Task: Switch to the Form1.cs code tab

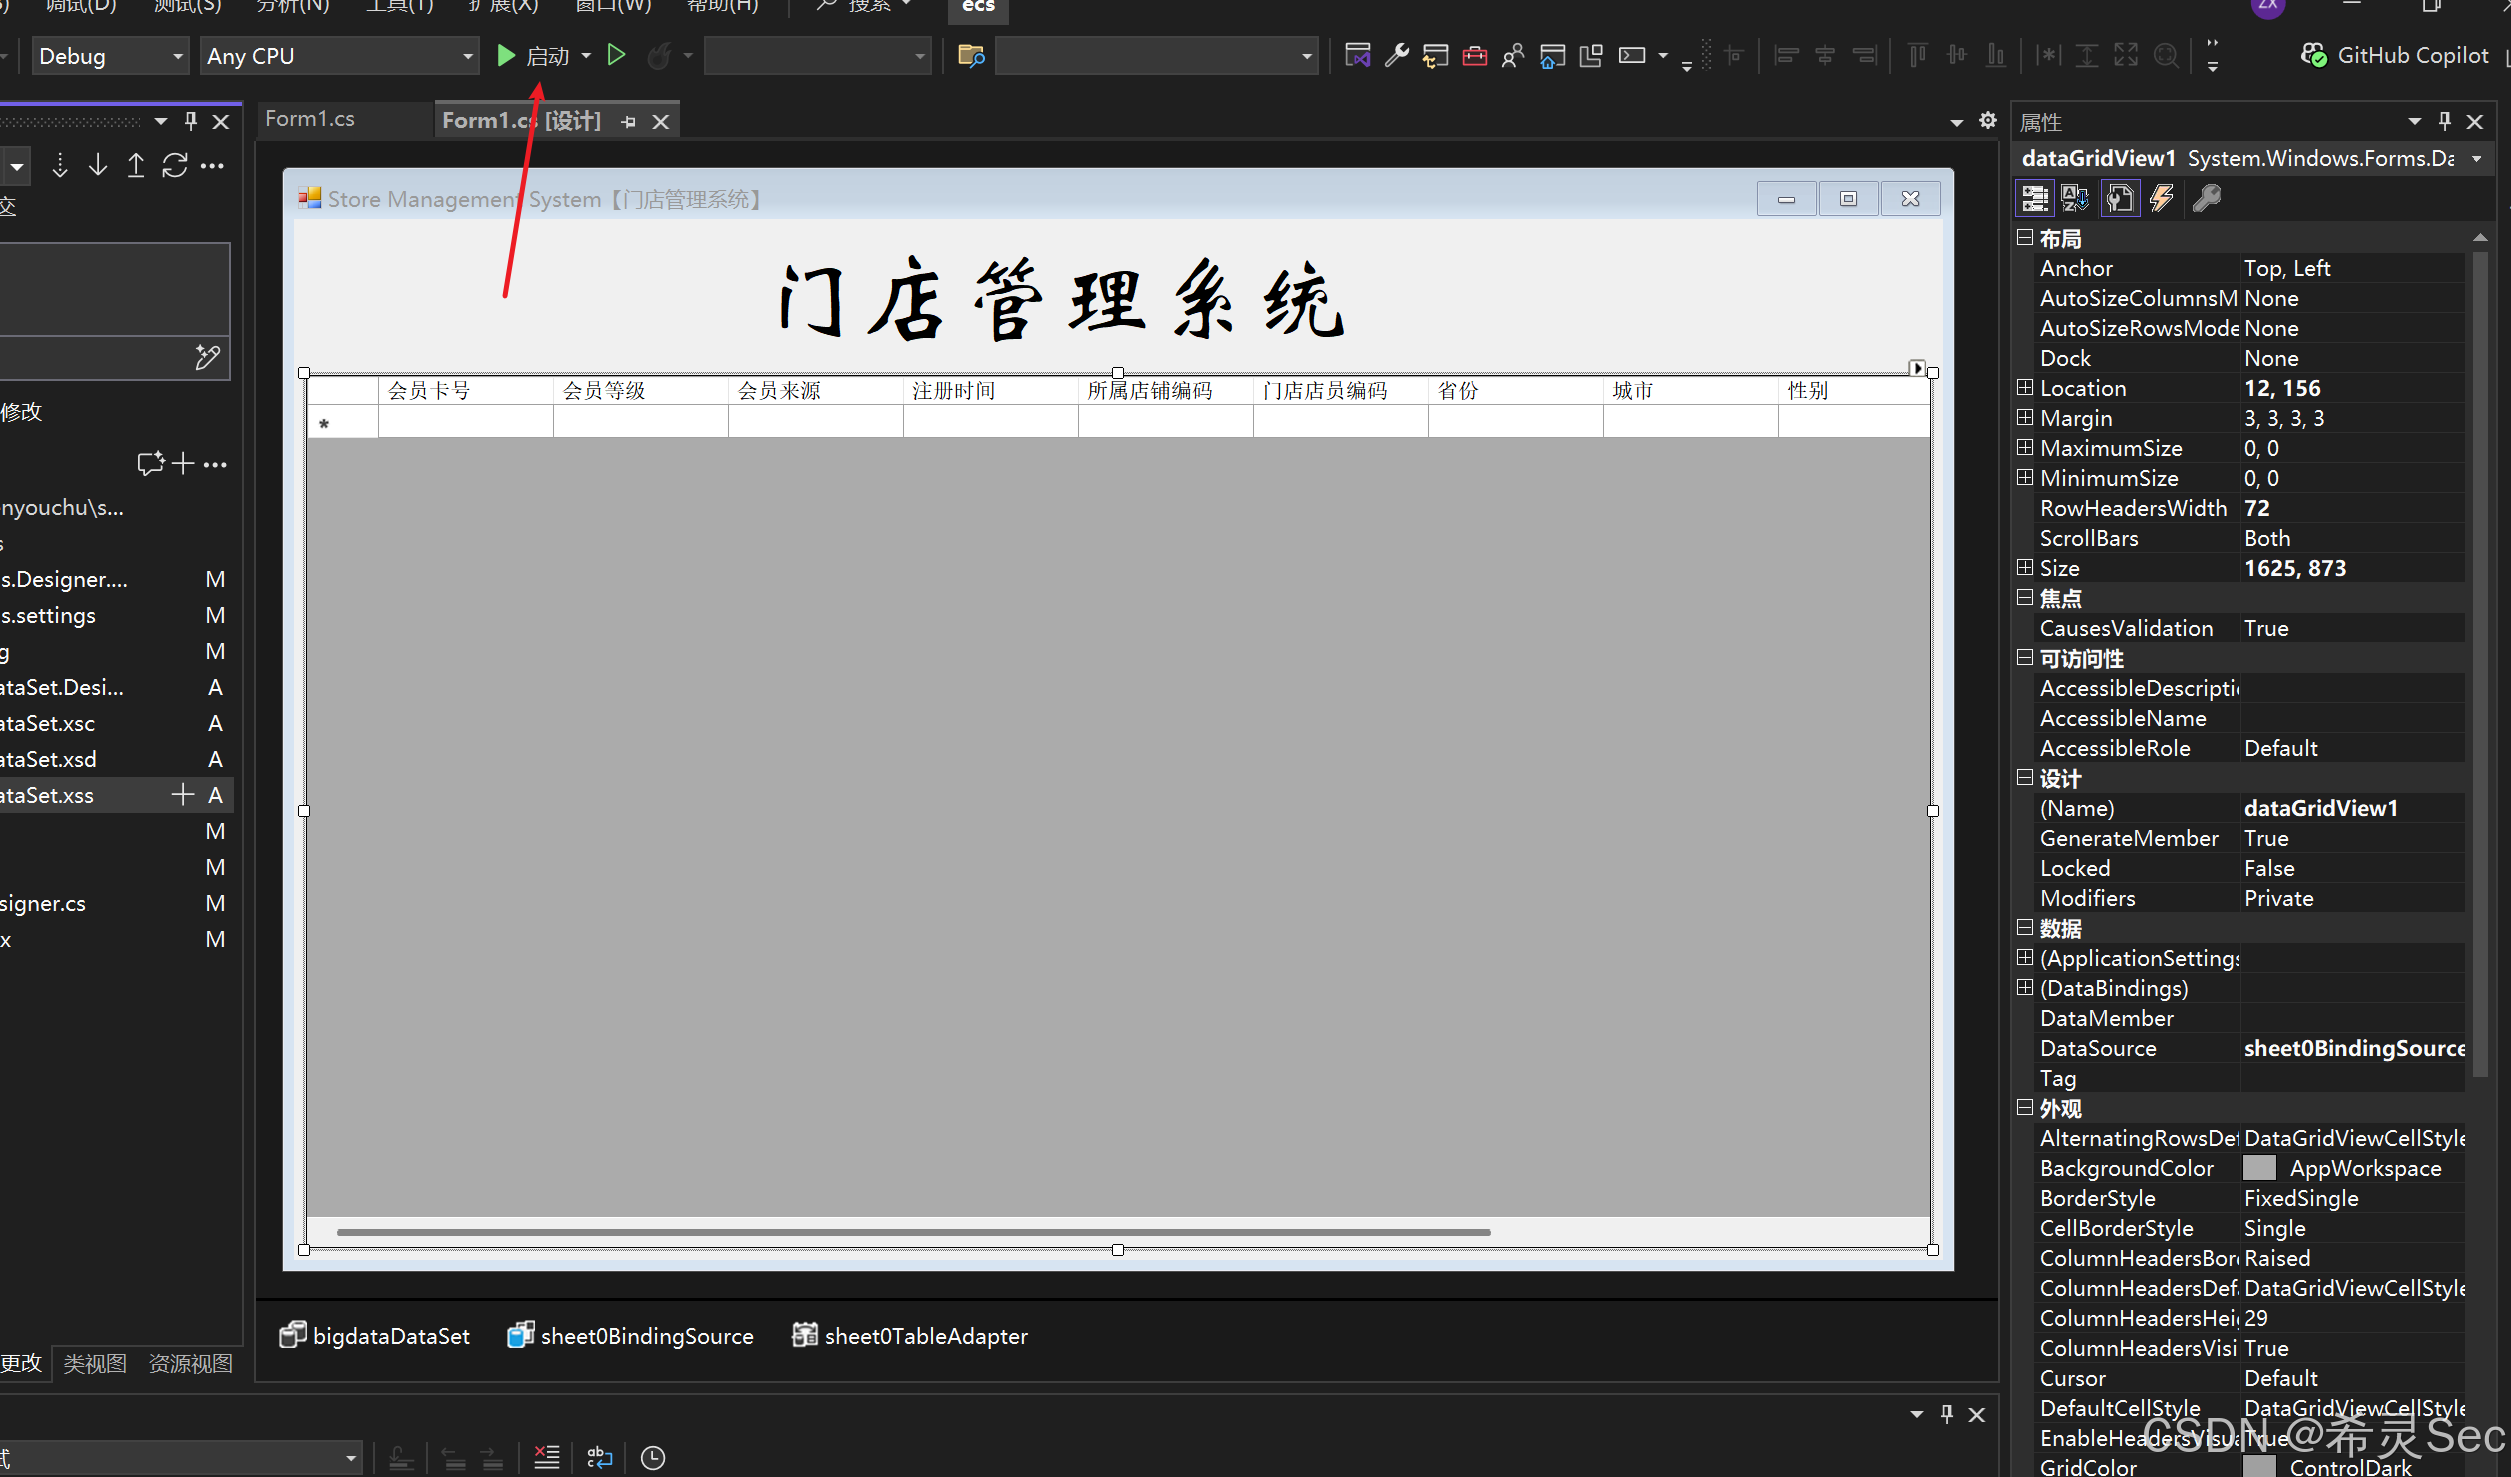Action: 310,119
